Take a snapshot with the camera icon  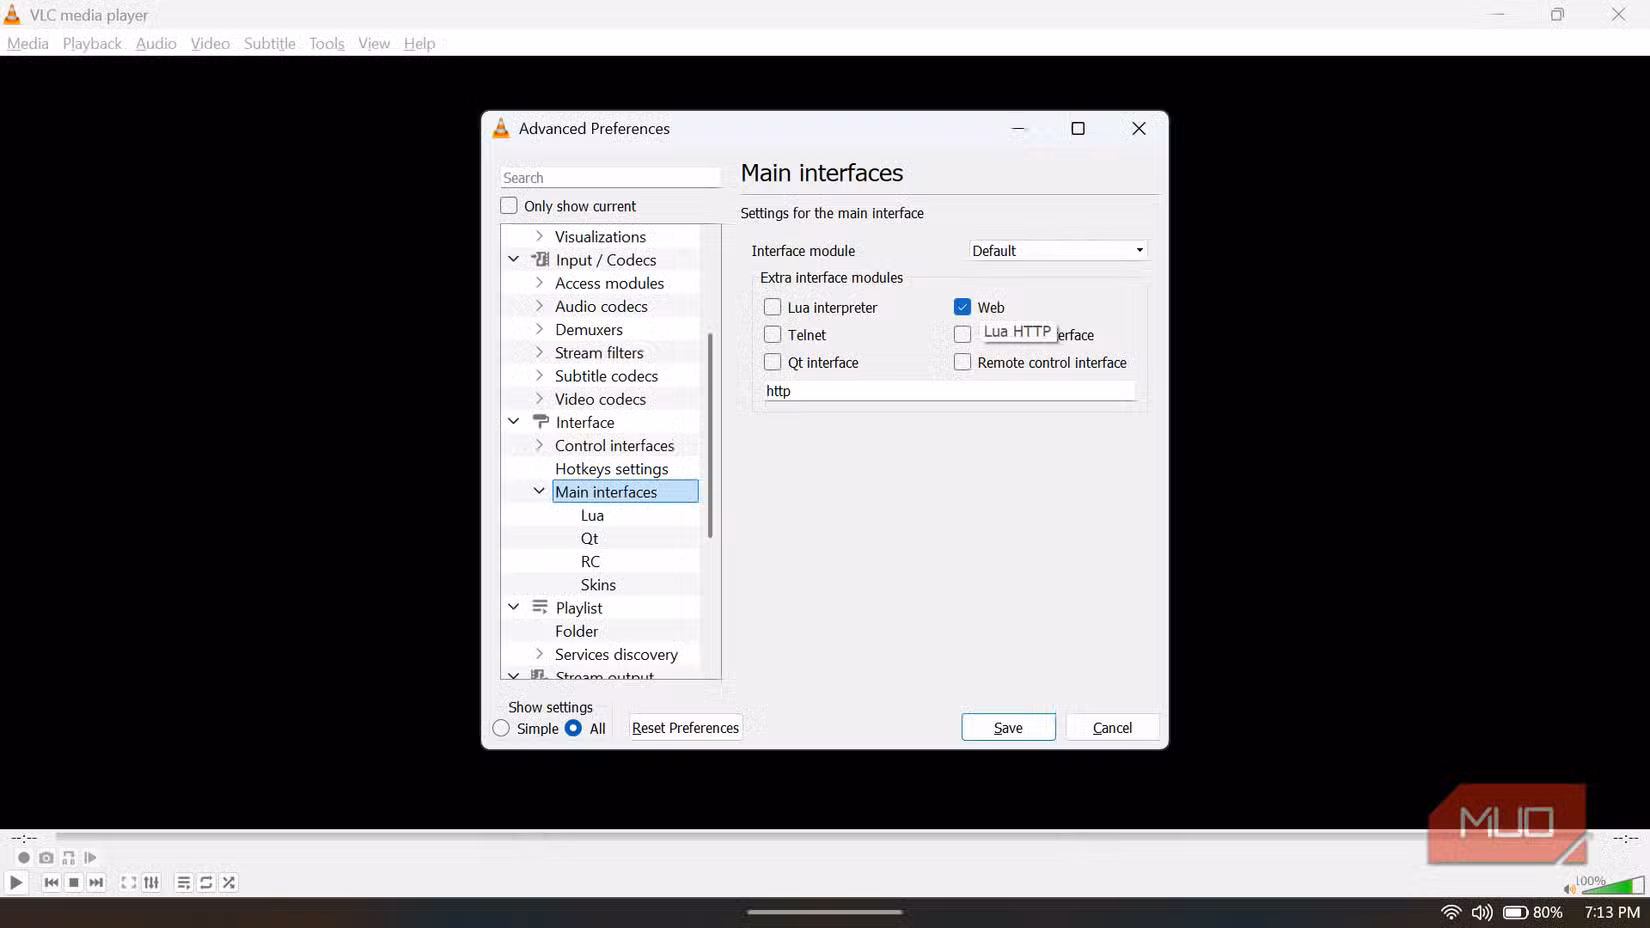tap(46, 858)
